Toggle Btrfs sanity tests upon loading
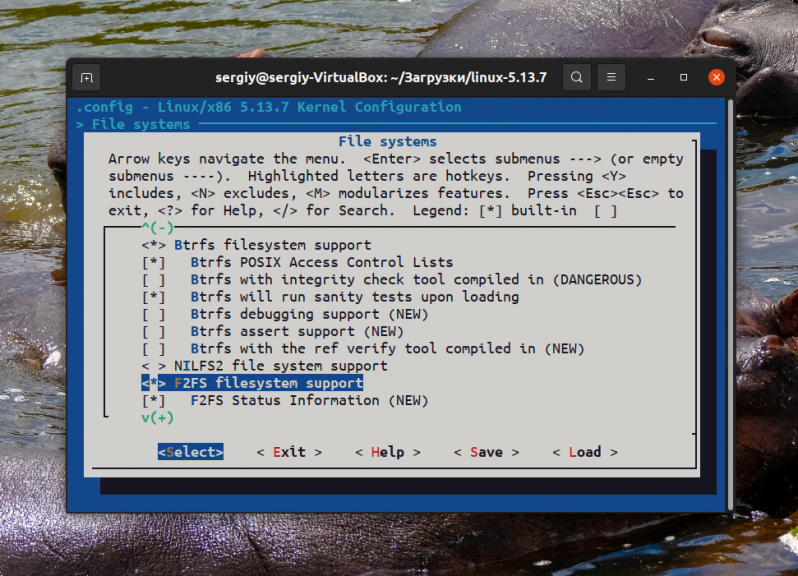Screen dimensions: 798x576 pyautogui.click(x=154, y=297)
